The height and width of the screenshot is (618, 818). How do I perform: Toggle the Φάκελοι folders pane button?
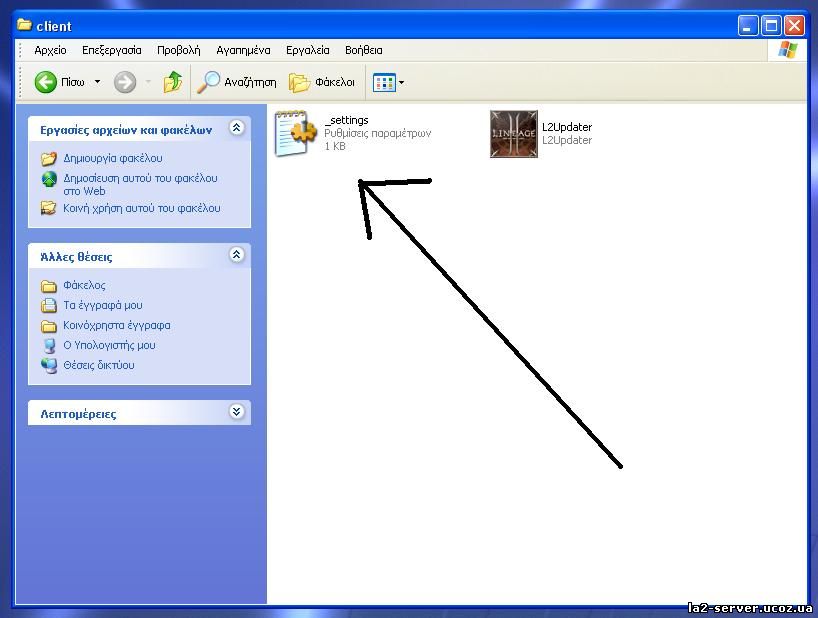322,82
